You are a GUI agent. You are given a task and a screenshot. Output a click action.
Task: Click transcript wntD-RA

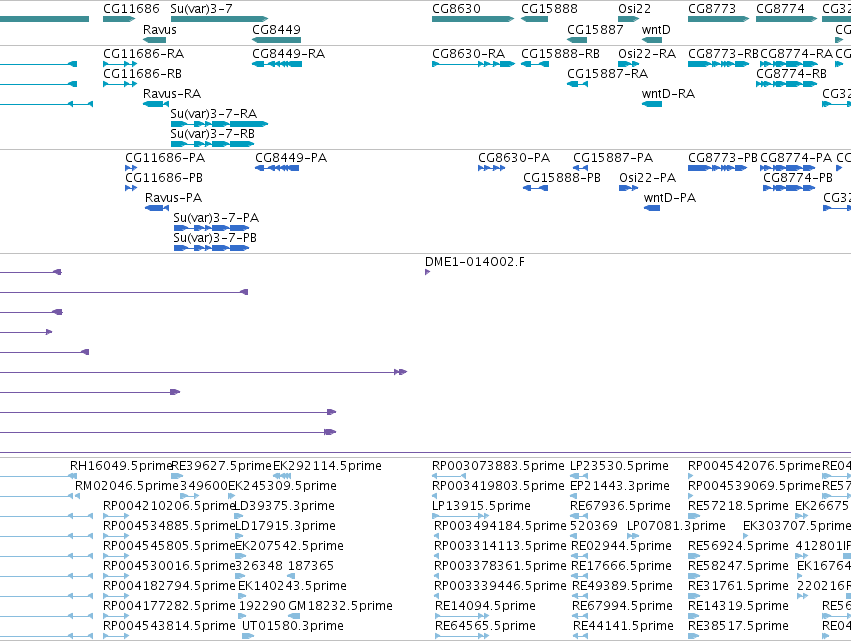[669, 94]
